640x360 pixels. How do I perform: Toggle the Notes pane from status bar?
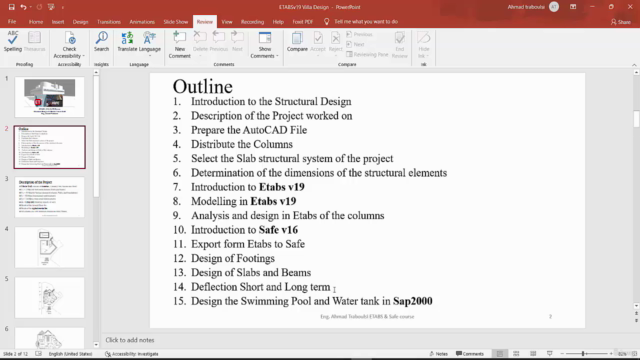pos(438,354)
